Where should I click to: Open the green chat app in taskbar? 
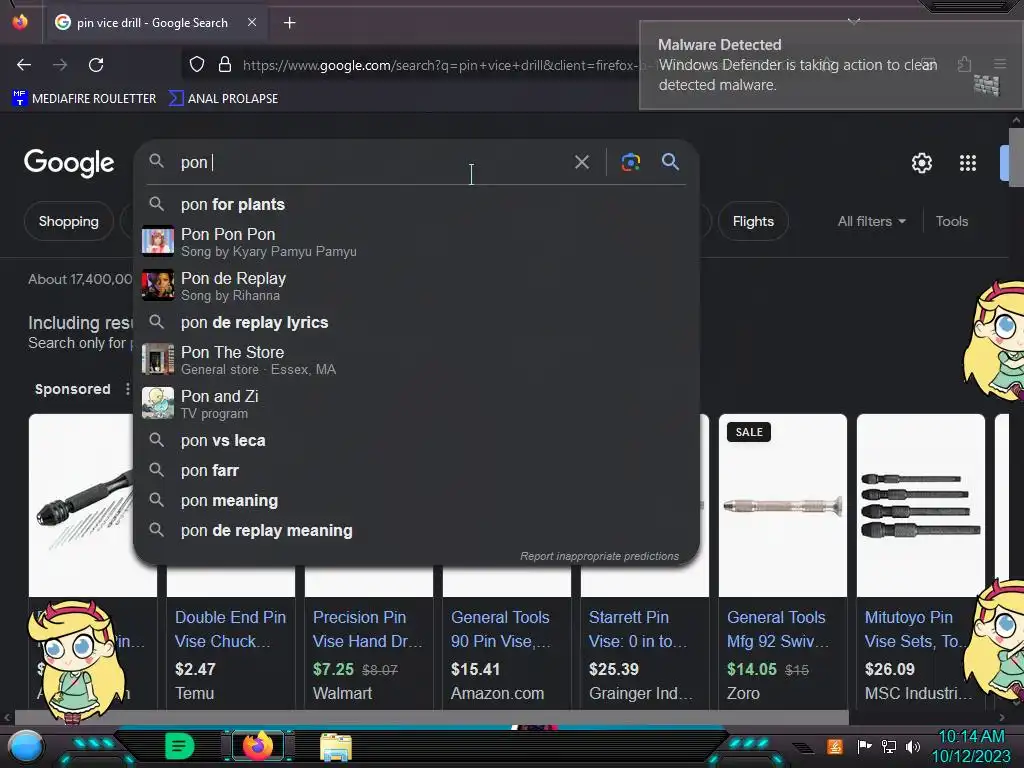(180, 746)
